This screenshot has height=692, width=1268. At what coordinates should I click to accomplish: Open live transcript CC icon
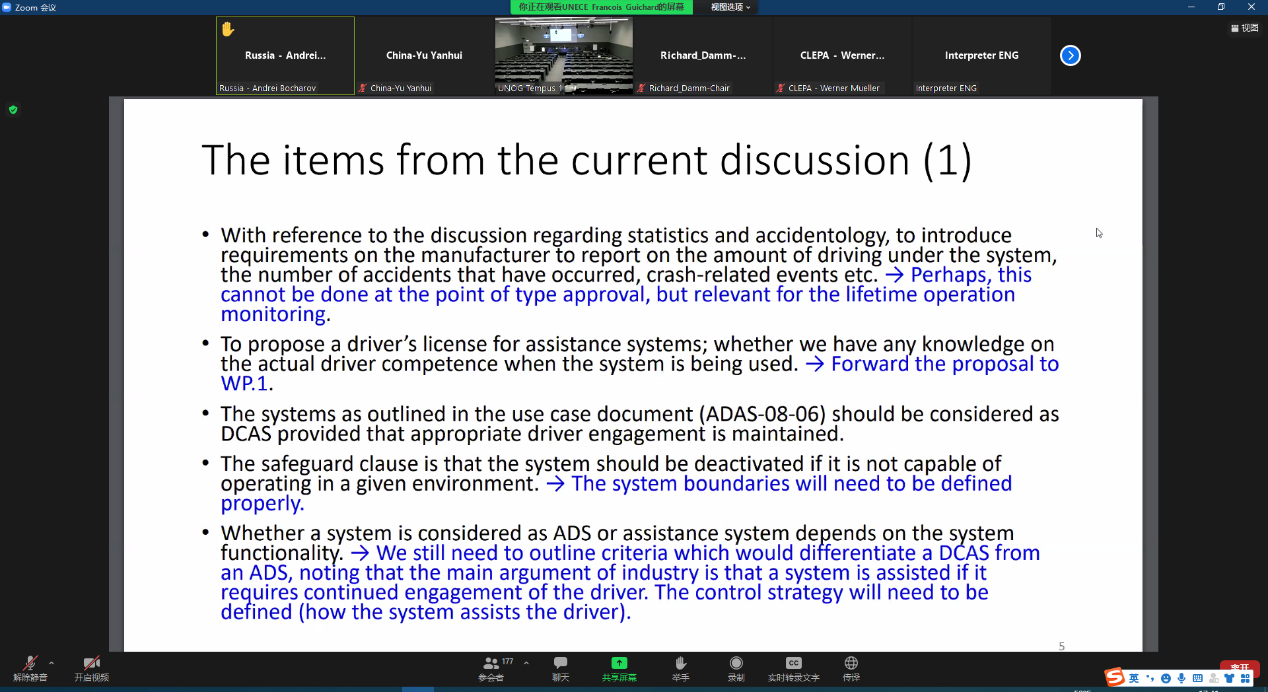click(793, 667)
